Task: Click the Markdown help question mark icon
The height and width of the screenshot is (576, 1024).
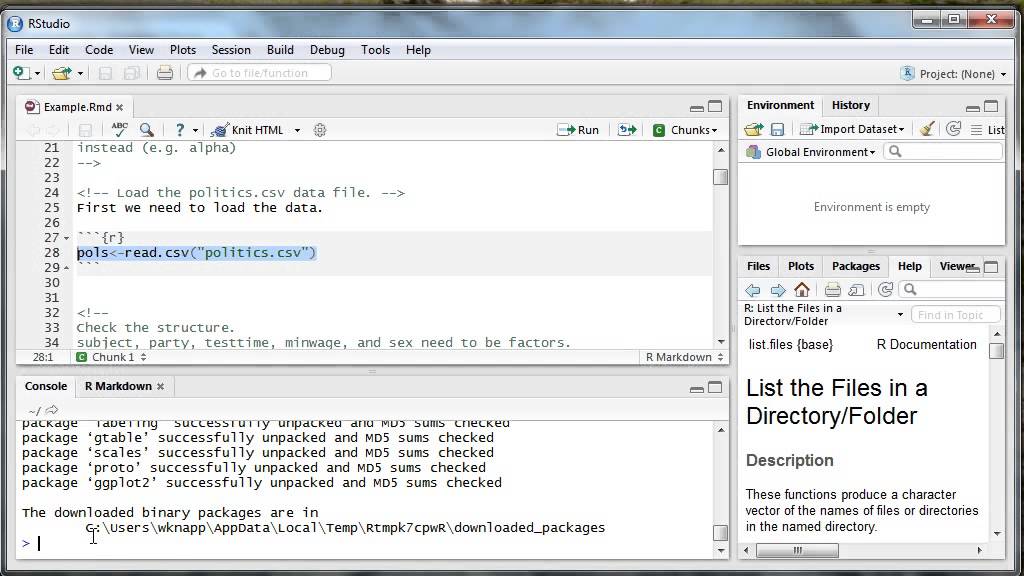Action: click(x=180, y=130)
